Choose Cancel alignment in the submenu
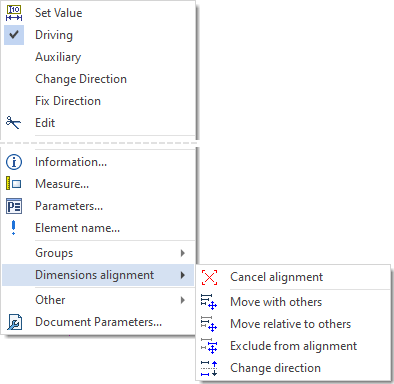Viewport: 394px width, 384px height. [293, 277]
